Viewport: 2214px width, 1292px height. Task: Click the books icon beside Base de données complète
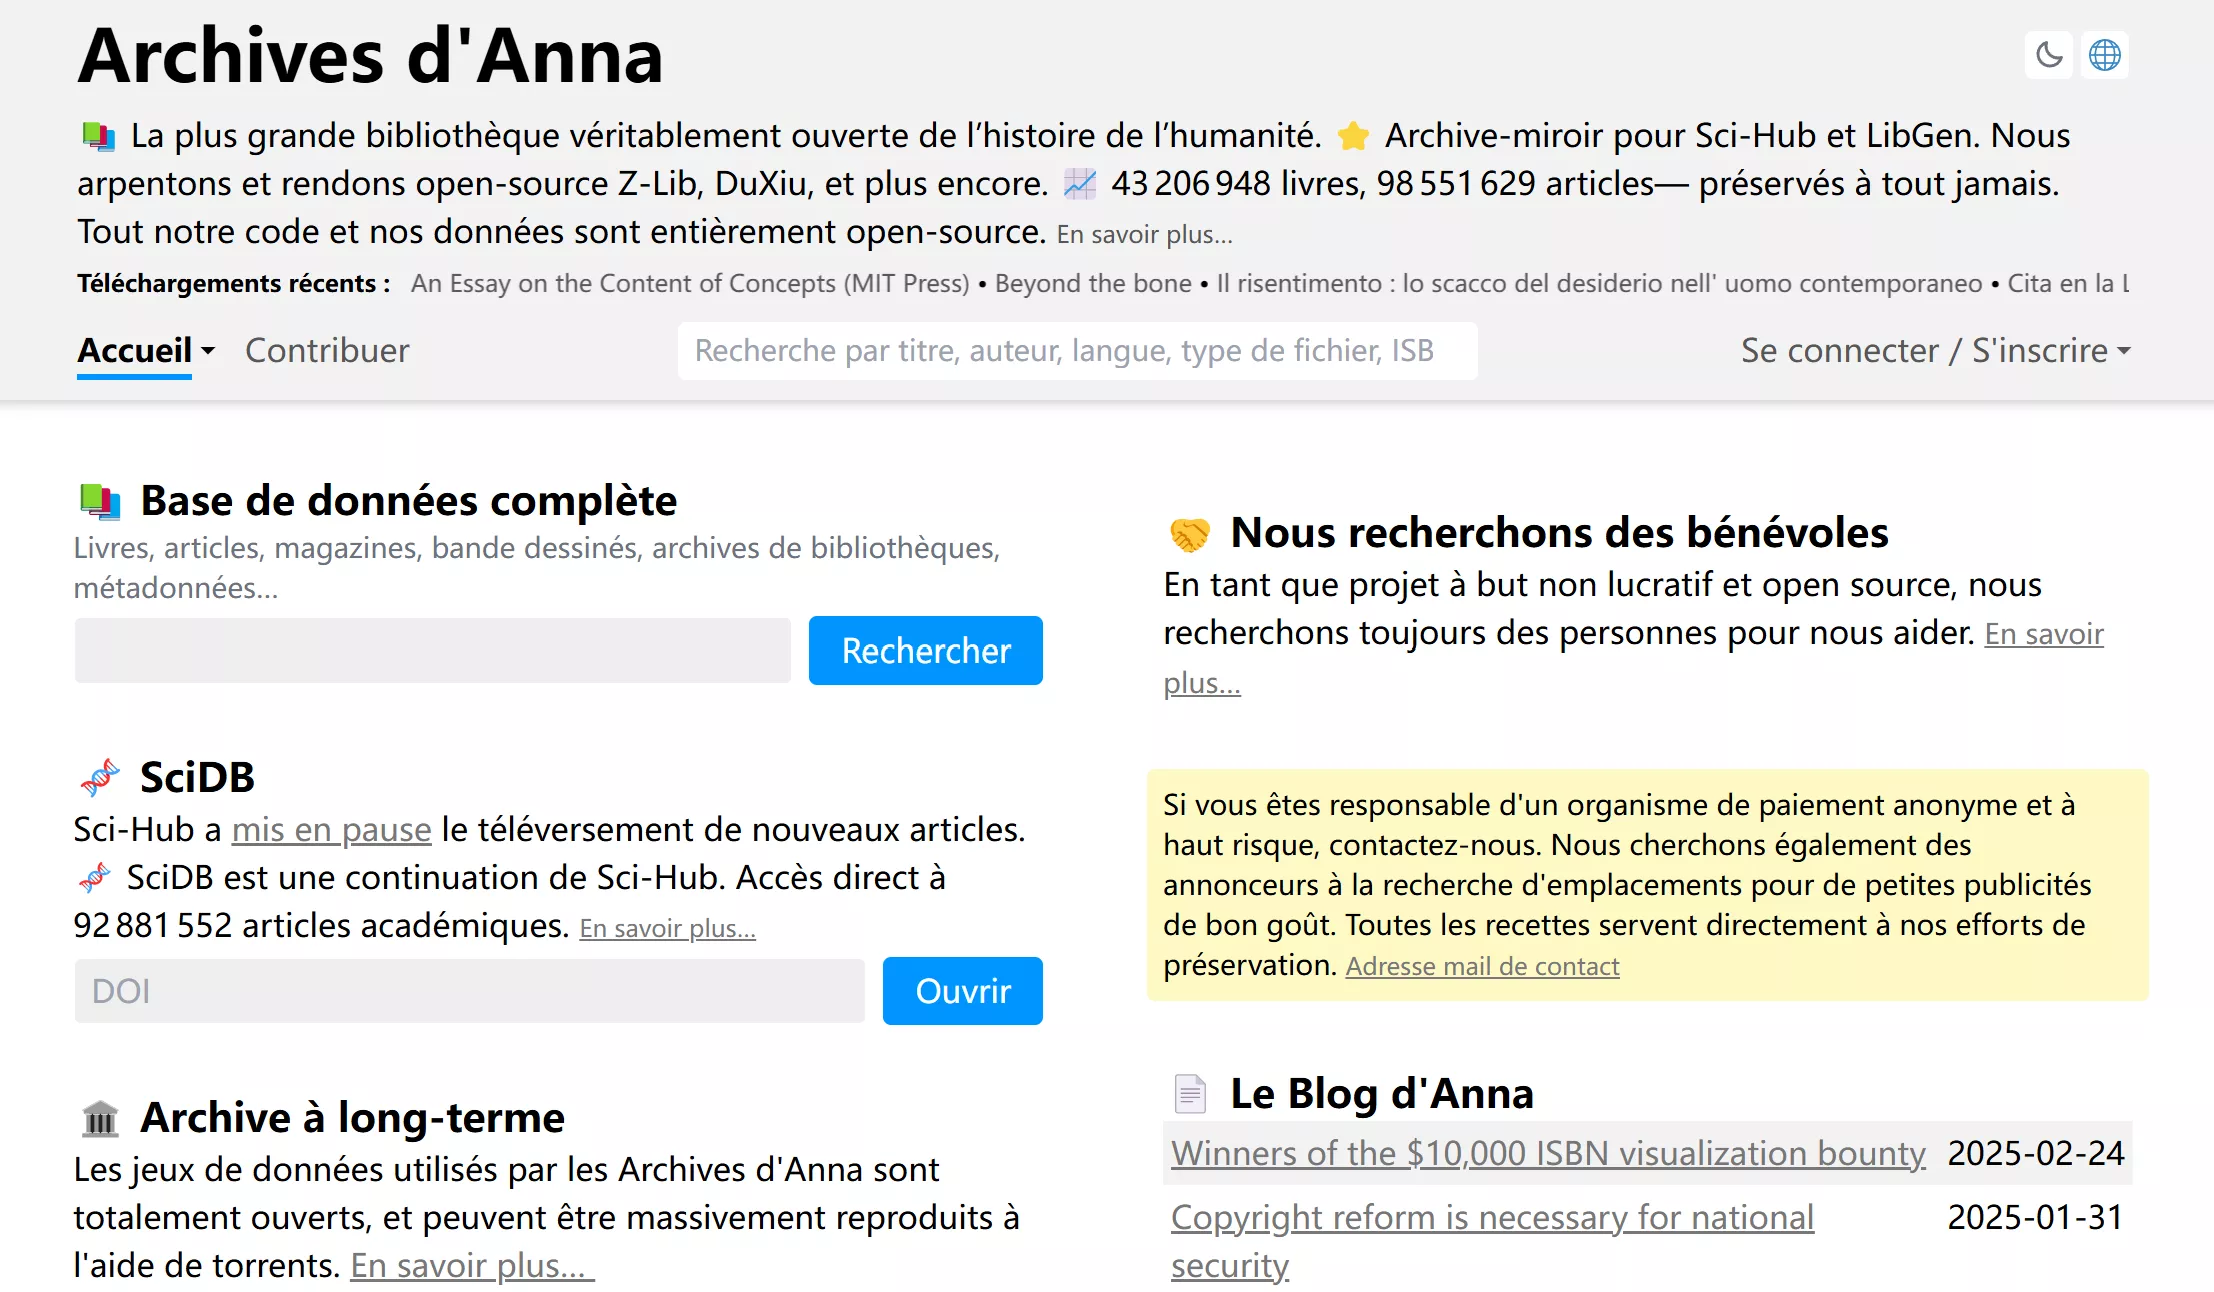pyautogui.click(x=98, y=500)
